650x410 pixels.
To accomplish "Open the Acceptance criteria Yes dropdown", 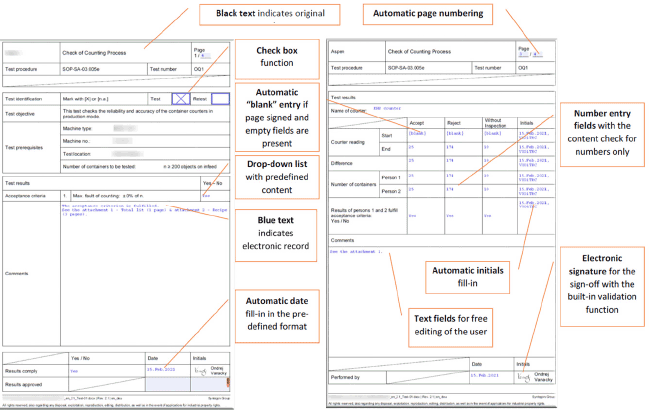I will click(x=206, y=196).
